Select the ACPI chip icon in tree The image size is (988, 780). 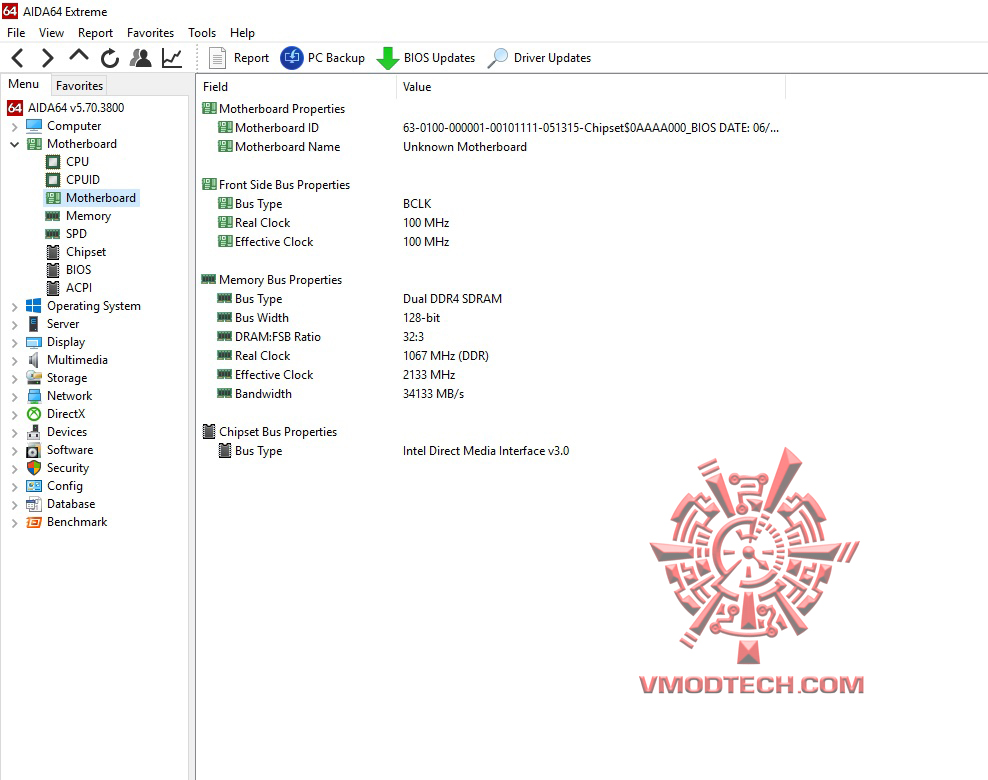point(53,288)
